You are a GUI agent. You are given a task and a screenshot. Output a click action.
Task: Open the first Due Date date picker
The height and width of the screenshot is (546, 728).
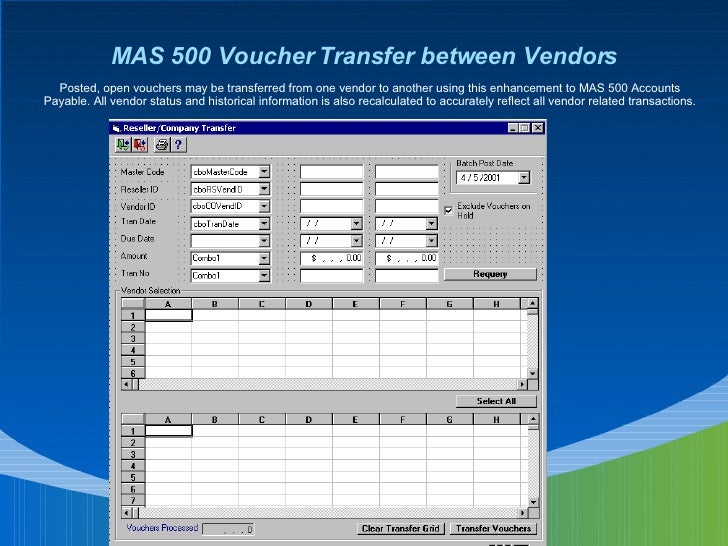(356, 241)
